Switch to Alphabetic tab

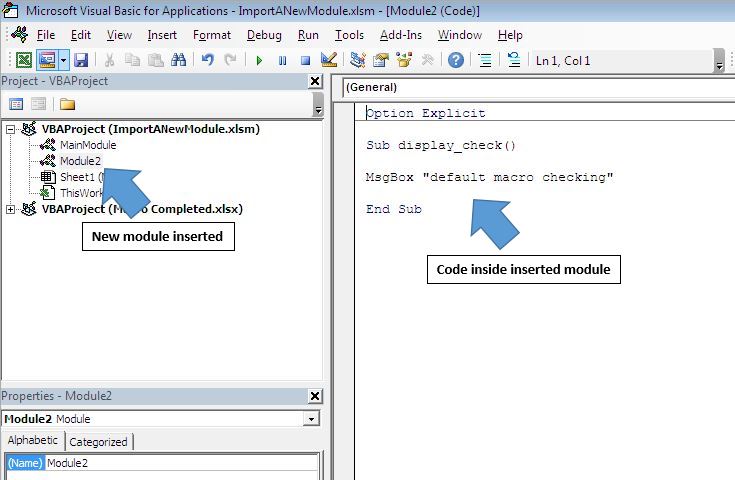tap(33, 440)
